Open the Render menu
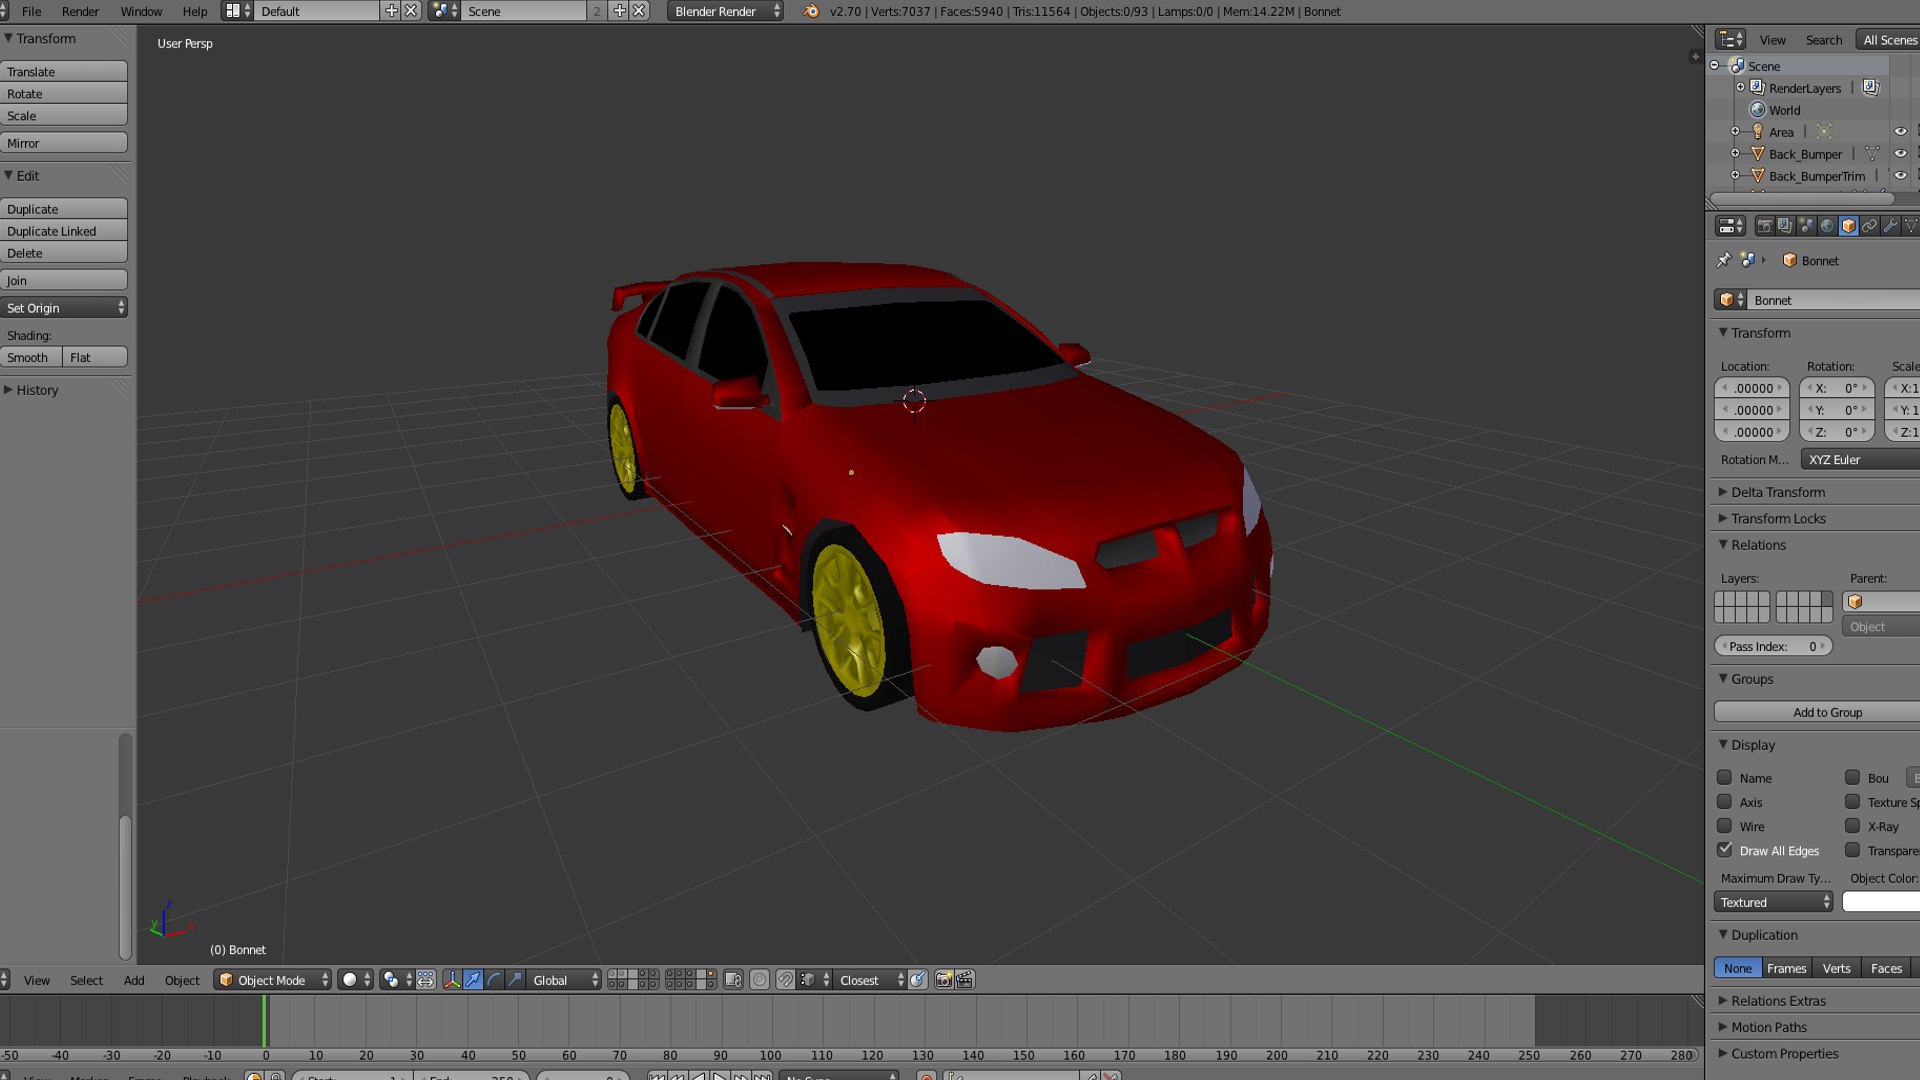Screen dimensions: 1920x1080 click(80, 11)
